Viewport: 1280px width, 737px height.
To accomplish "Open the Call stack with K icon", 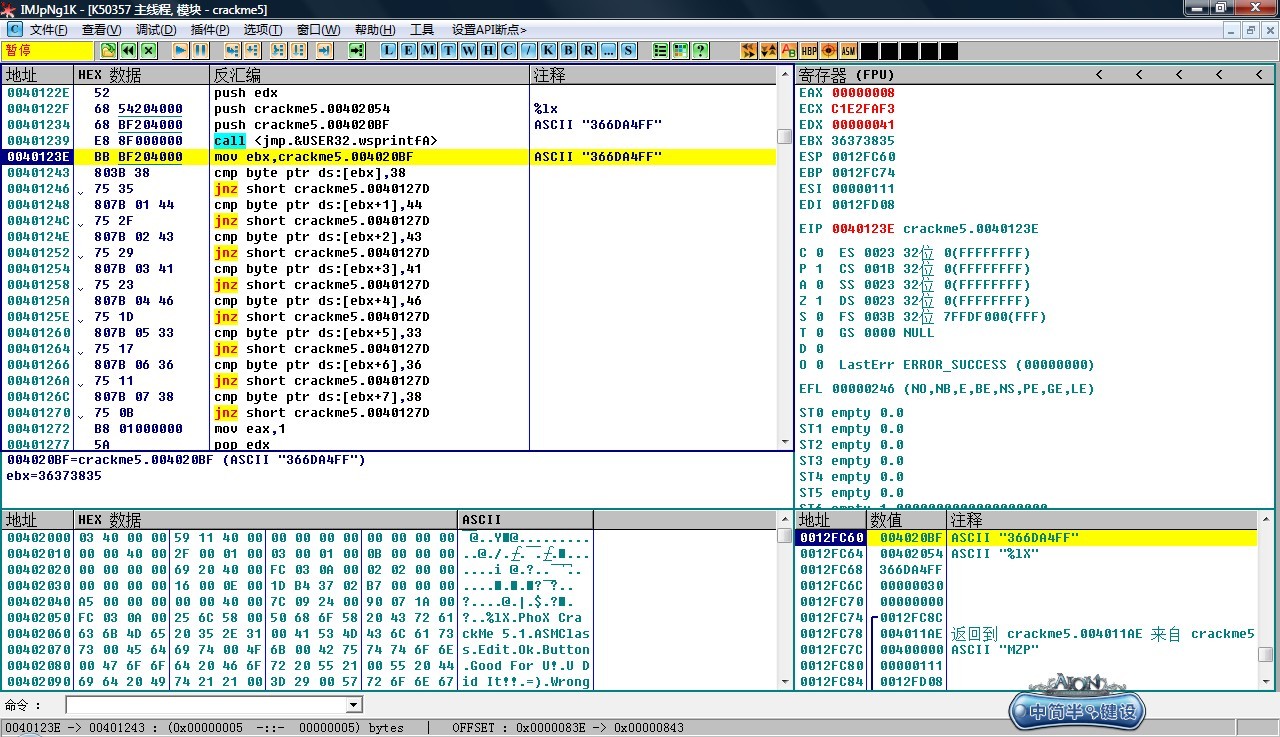I will (x=549, y=50).
